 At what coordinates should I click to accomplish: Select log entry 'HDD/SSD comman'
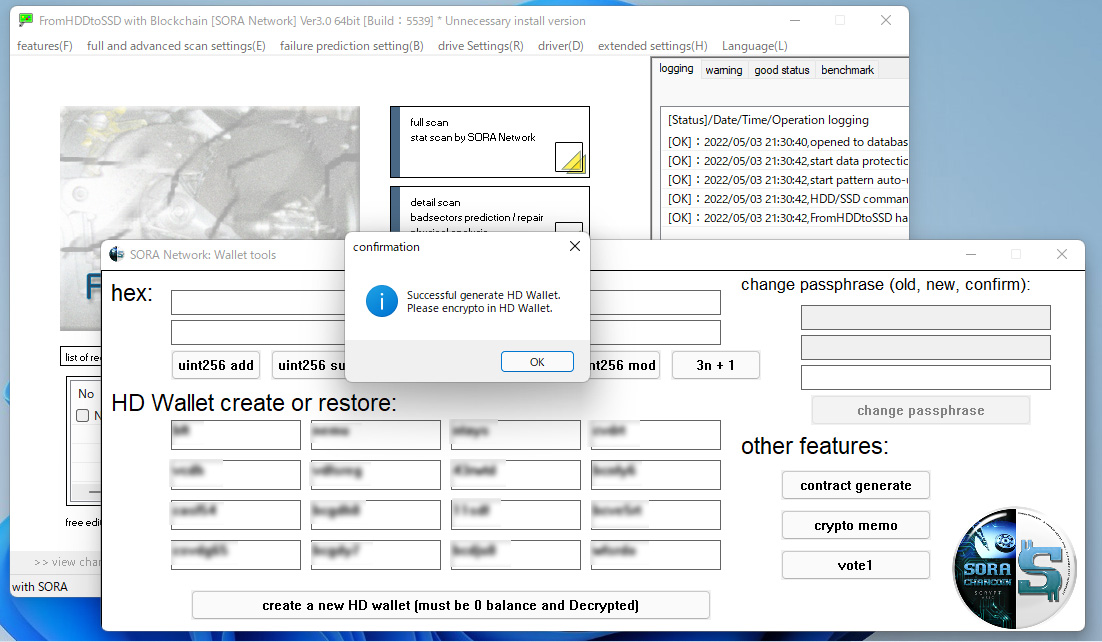click(787, 199)
